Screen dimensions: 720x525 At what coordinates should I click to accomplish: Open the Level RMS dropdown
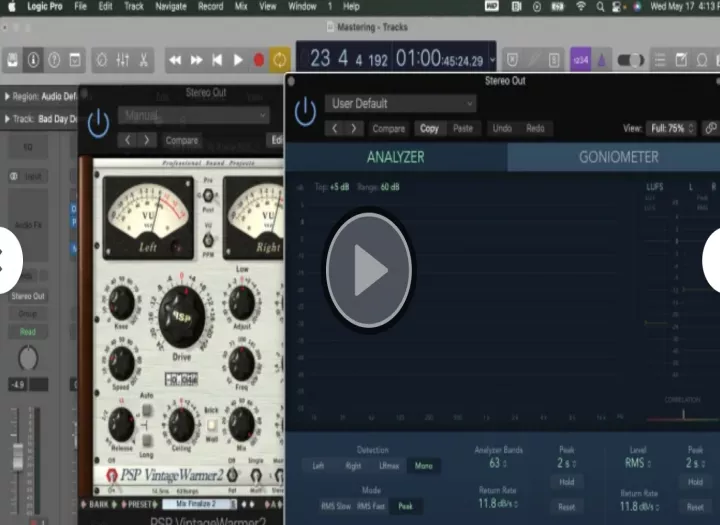pos(638,463)
